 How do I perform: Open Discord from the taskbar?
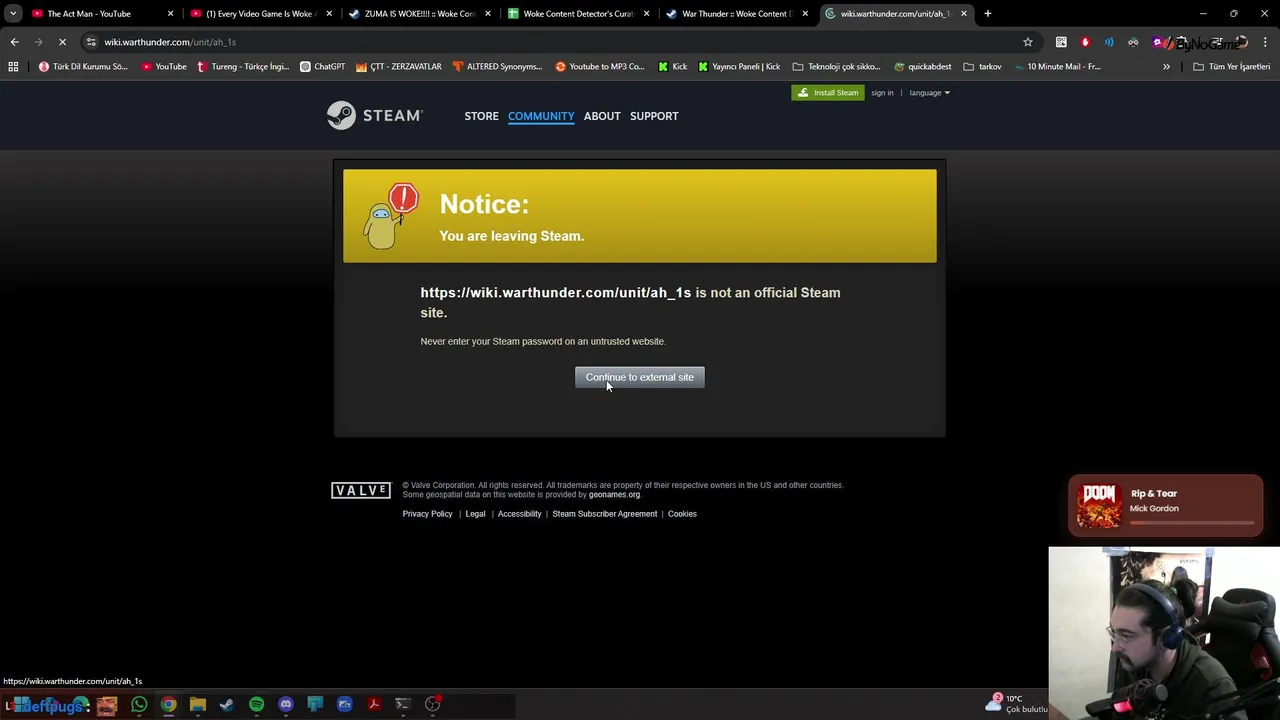coord(286,705)
